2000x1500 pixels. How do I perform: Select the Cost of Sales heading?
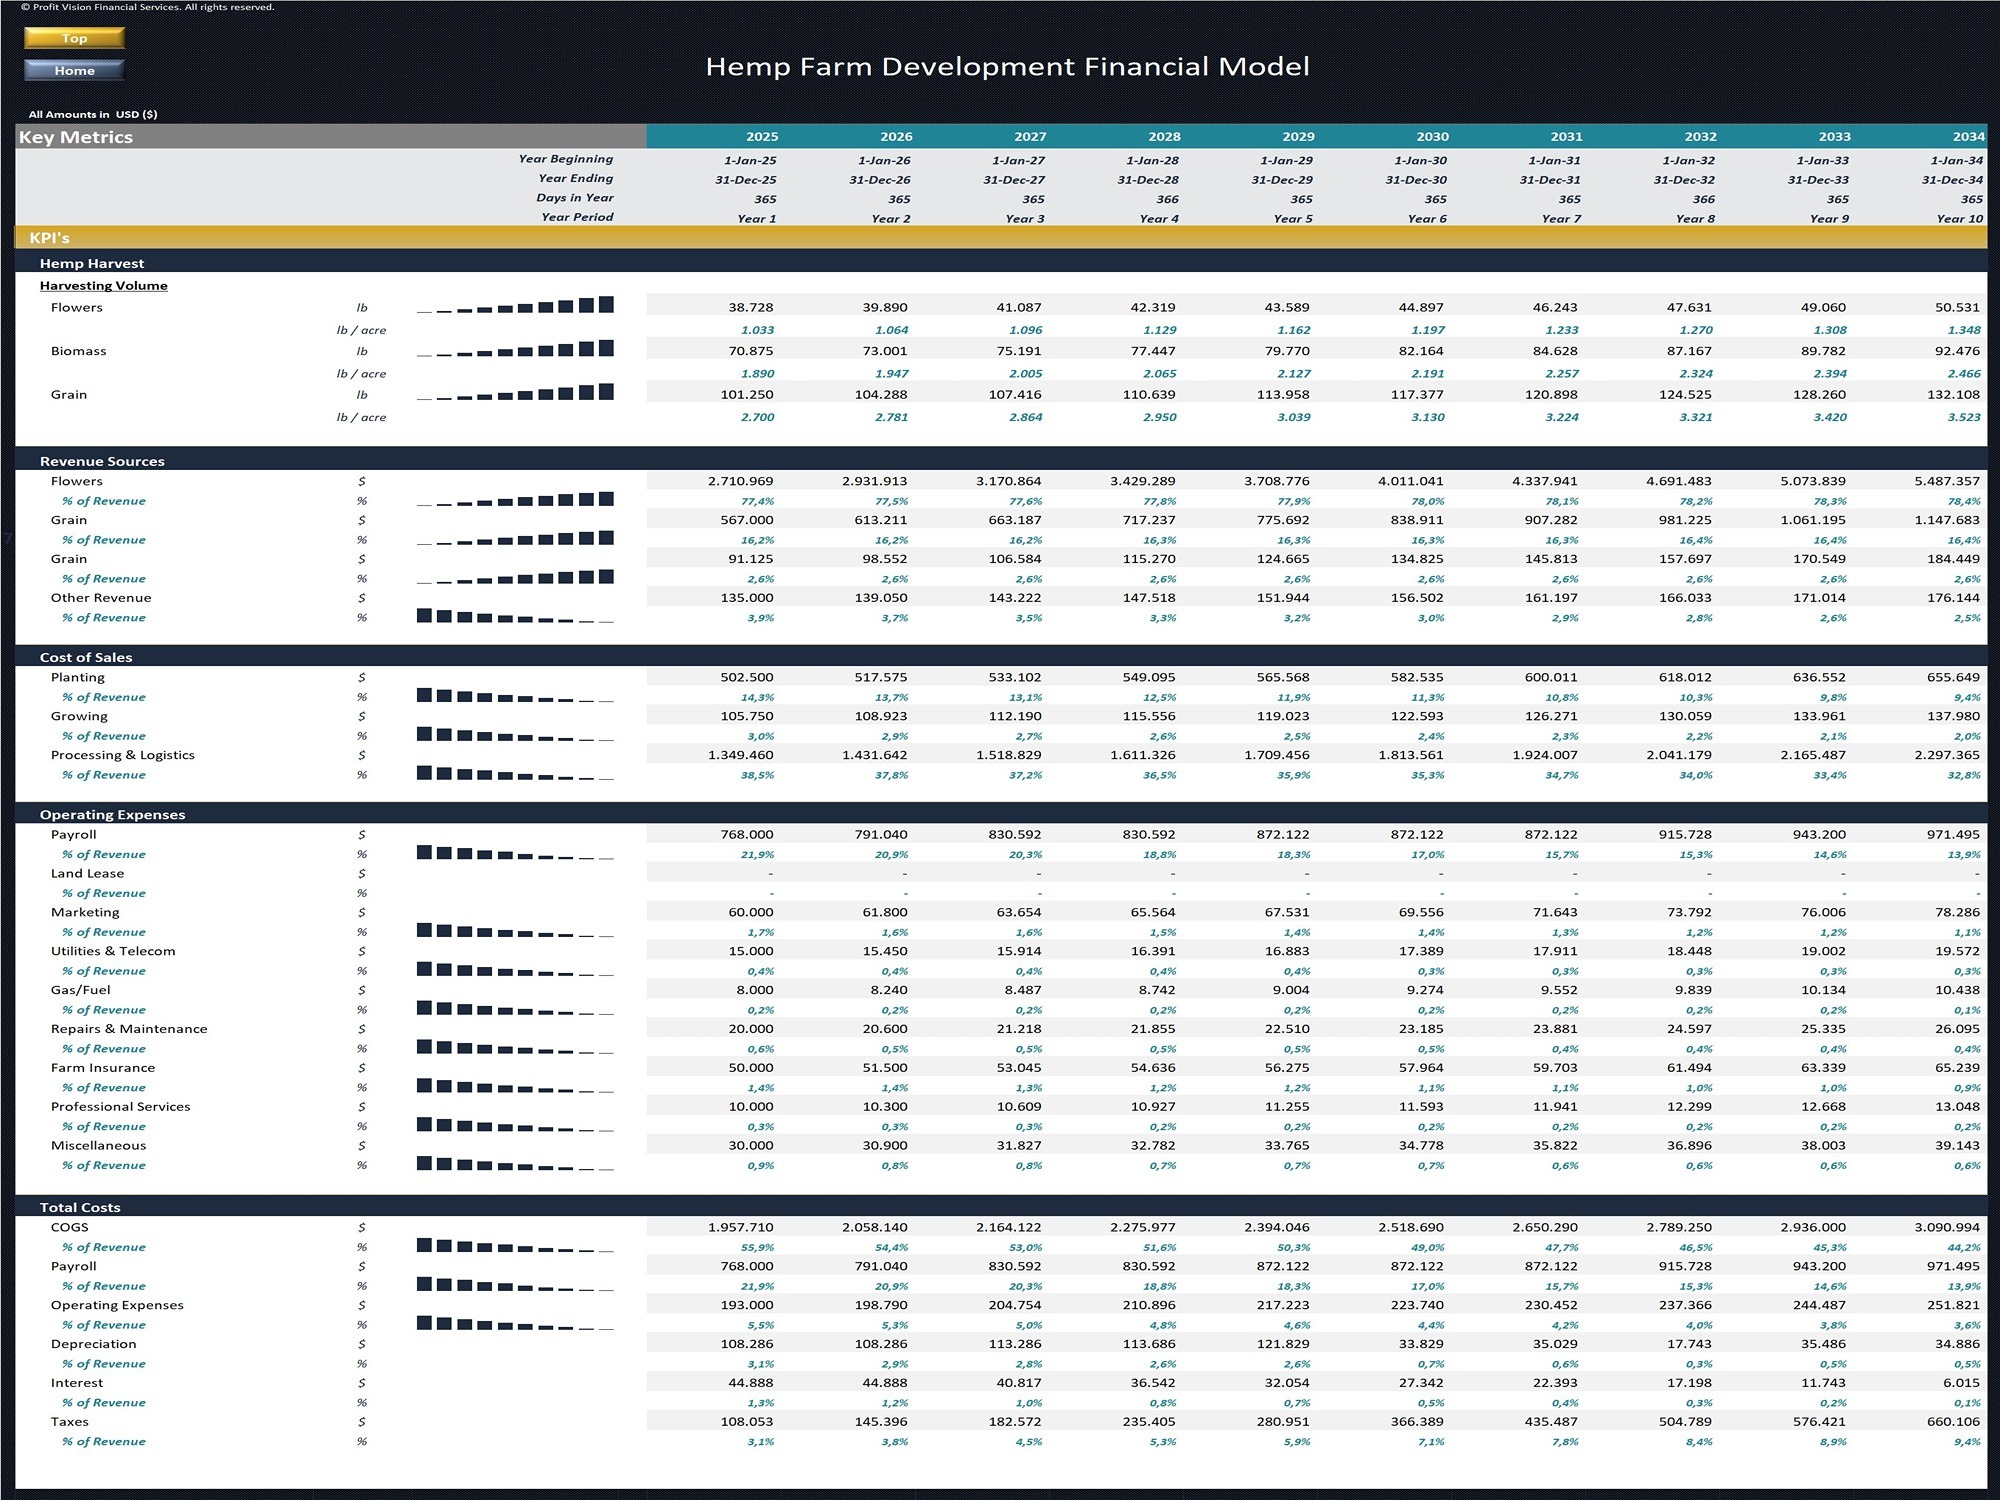[x=86, y=658]
